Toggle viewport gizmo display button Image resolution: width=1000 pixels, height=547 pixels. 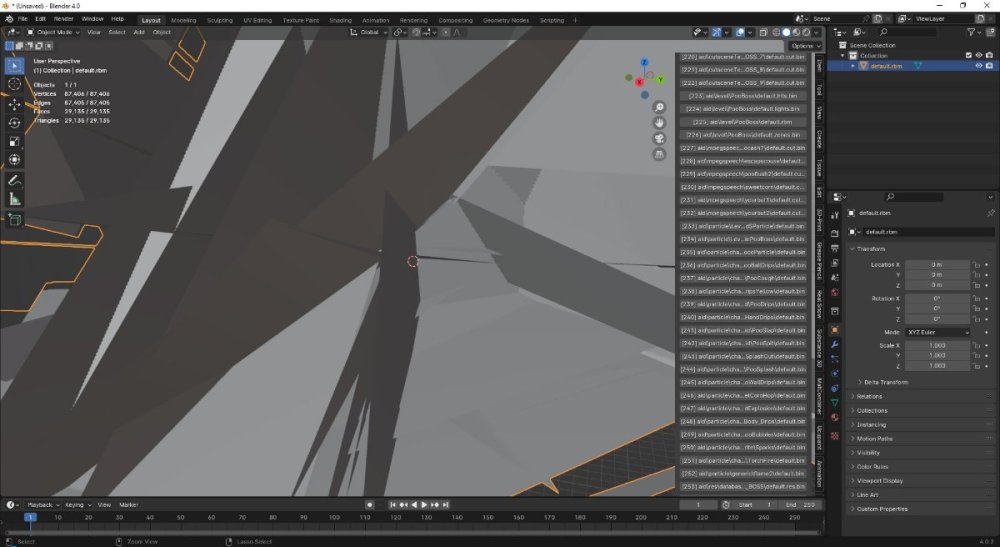717,32
